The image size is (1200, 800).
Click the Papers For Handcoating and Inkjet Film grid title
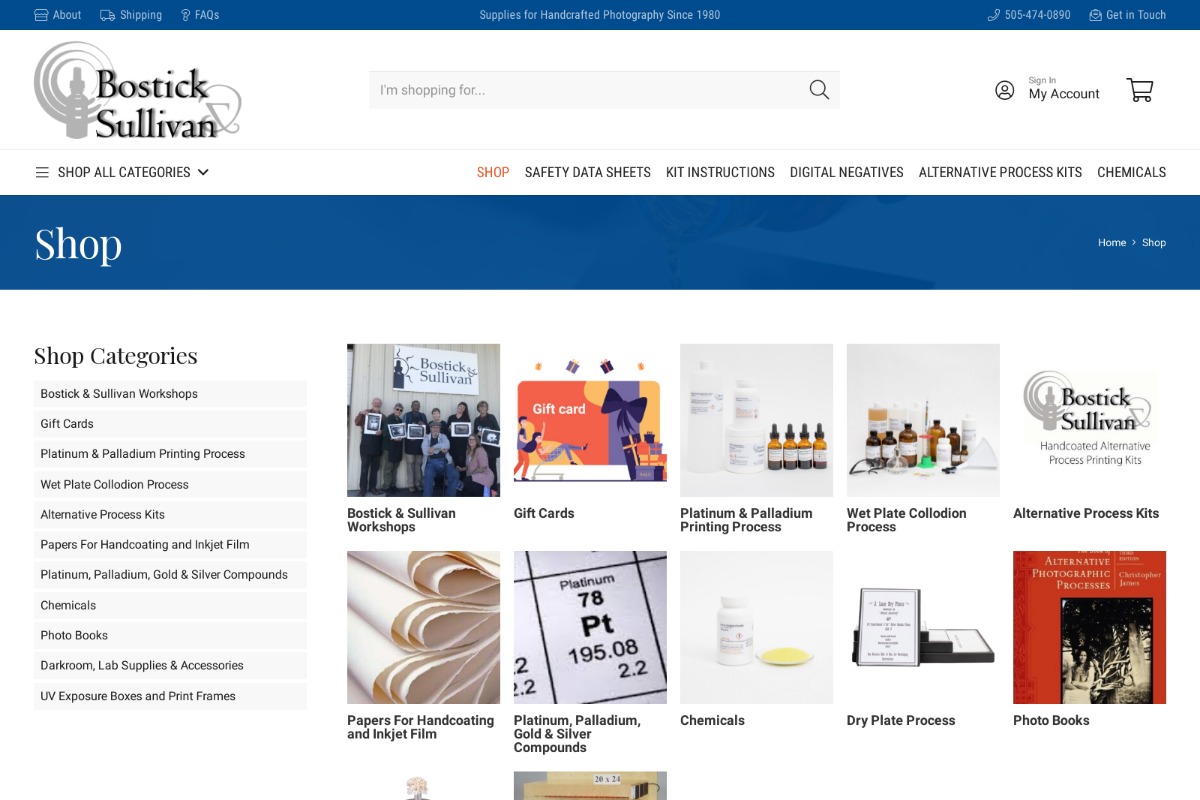pos(420,727)
